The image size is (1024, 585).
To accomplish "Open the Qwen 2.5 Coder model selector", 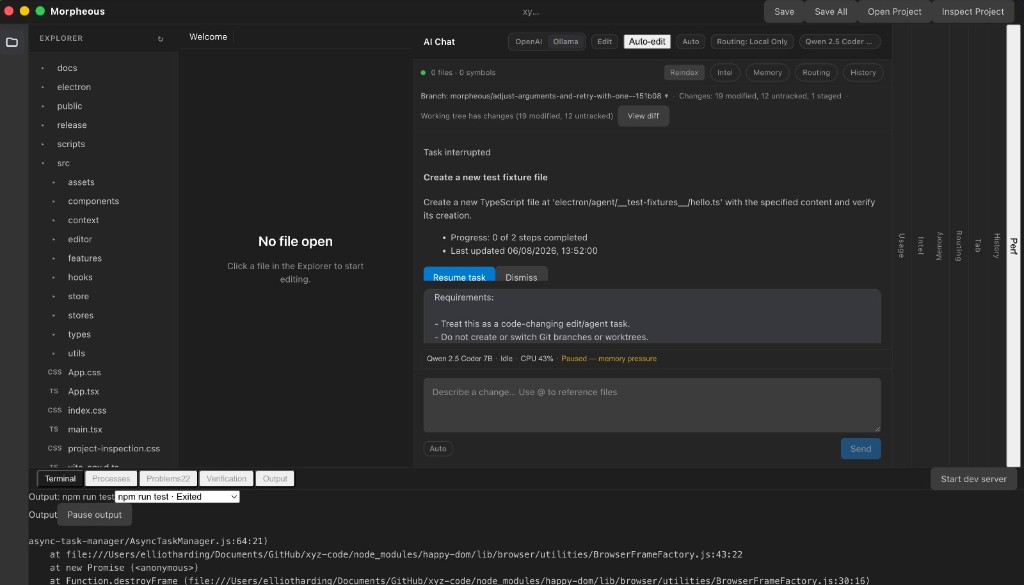I will pos(839,42).
